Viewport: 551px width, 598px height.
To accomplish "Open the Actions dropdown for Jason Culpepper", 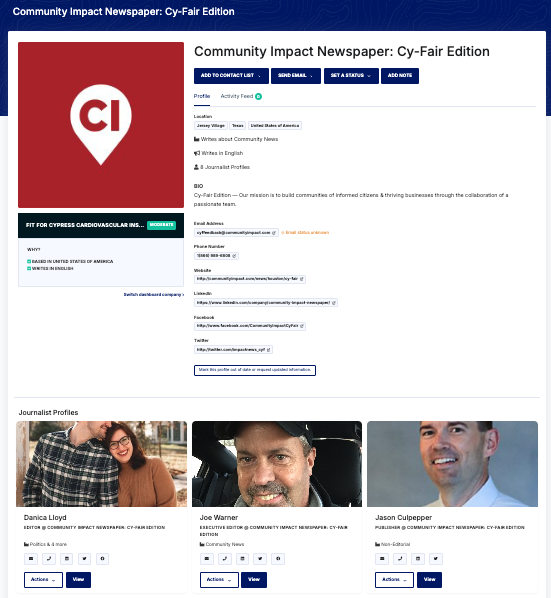I will click(x=394, y=580).
